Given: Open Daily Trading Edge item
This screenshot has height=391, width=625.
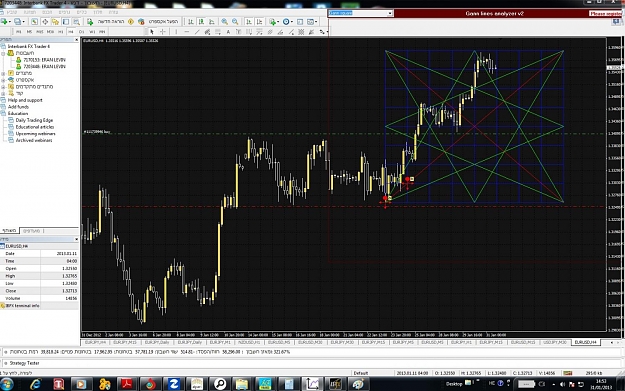Looking at the screenshot, I should pos(34,120).
